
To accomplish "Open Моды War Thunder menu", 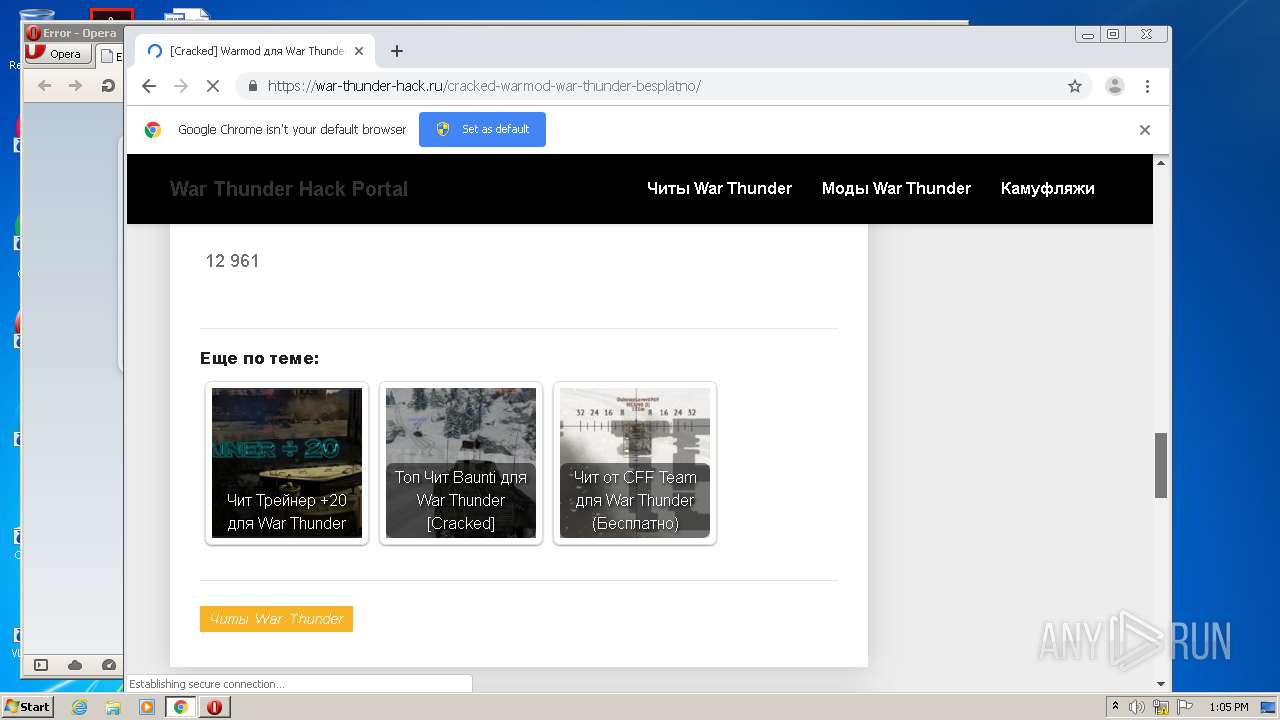I will [896, 188].
